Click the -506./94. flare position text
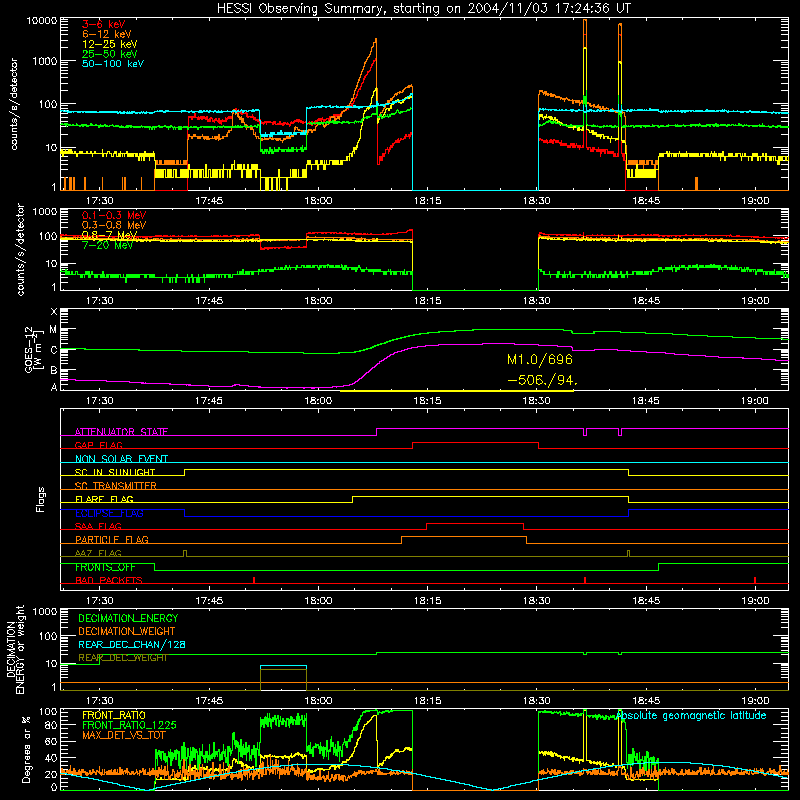Screen dimensions: 800x800 click(542, 380)
